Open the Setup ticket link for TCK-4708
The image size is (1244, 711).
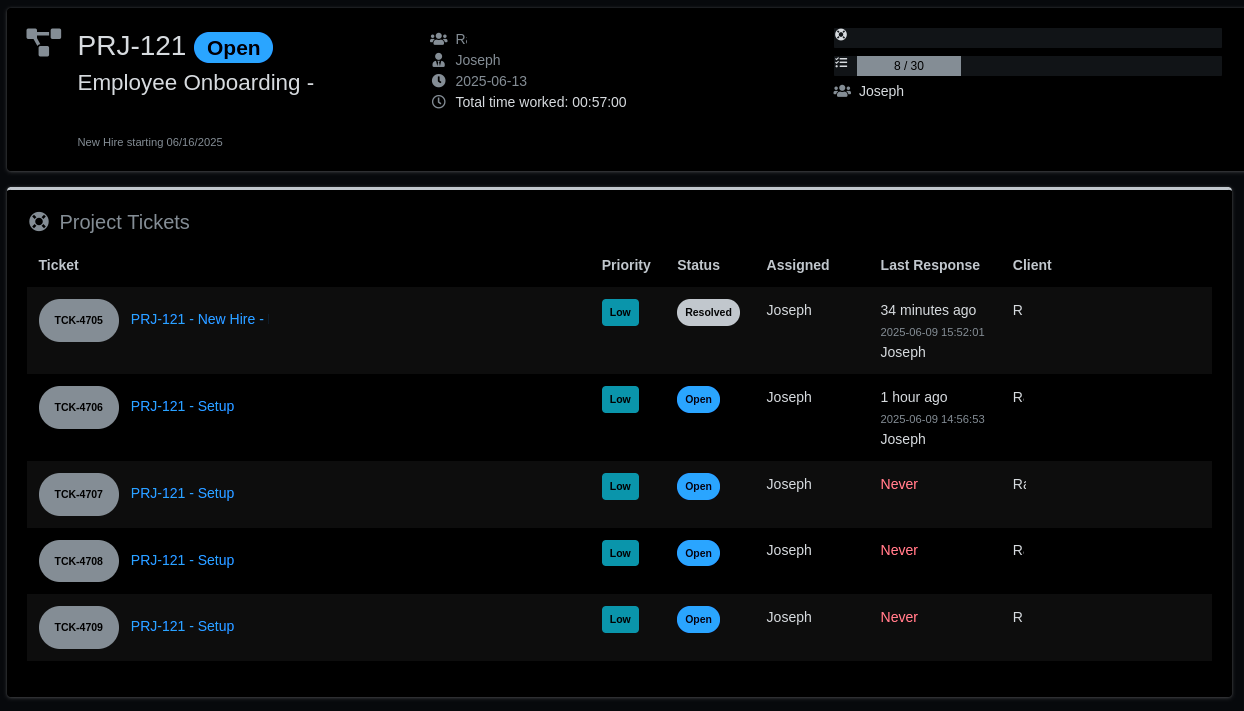[182, 560]
